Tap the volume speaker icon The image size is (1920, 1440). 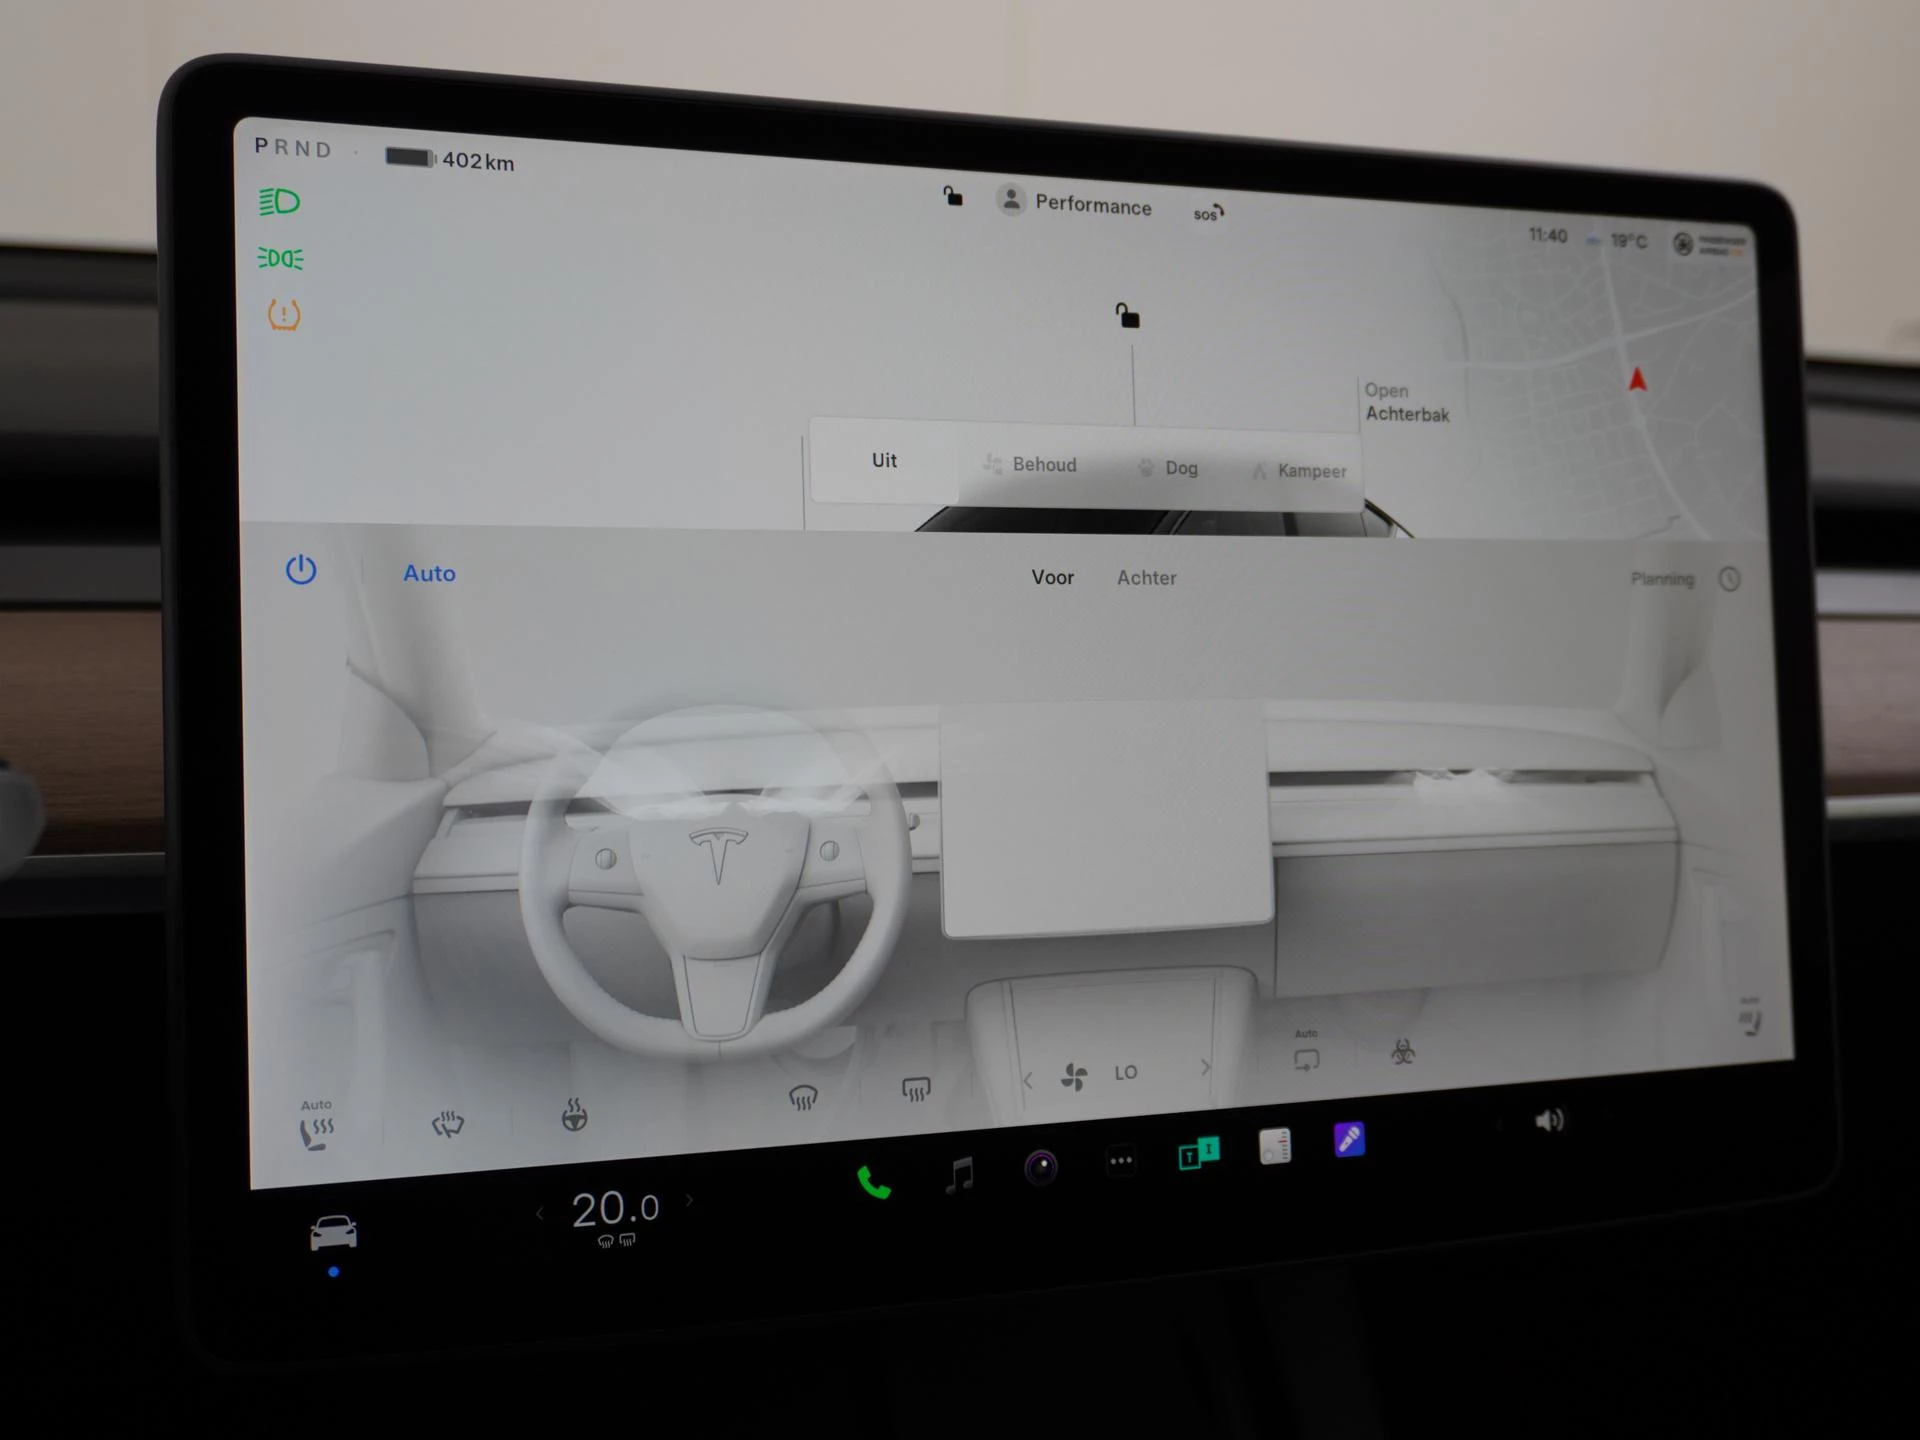click(1551, 1119)
